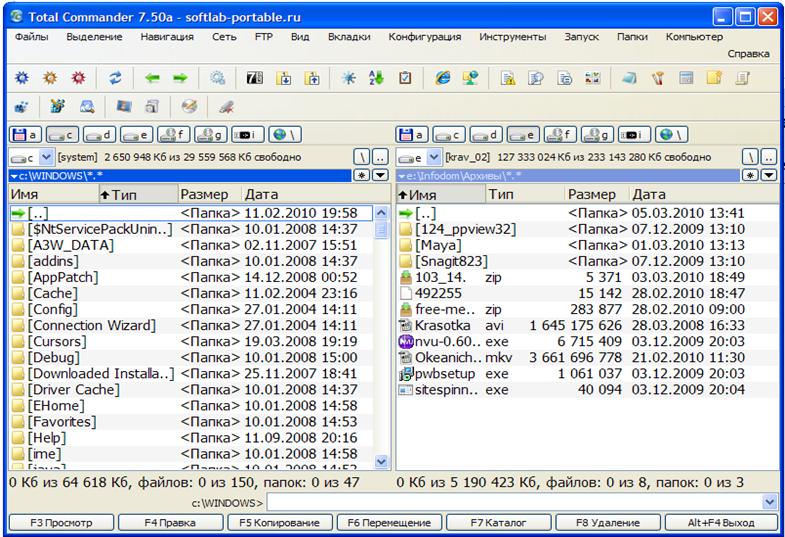Click the orange gear toolbar icon

coord(50,78)
